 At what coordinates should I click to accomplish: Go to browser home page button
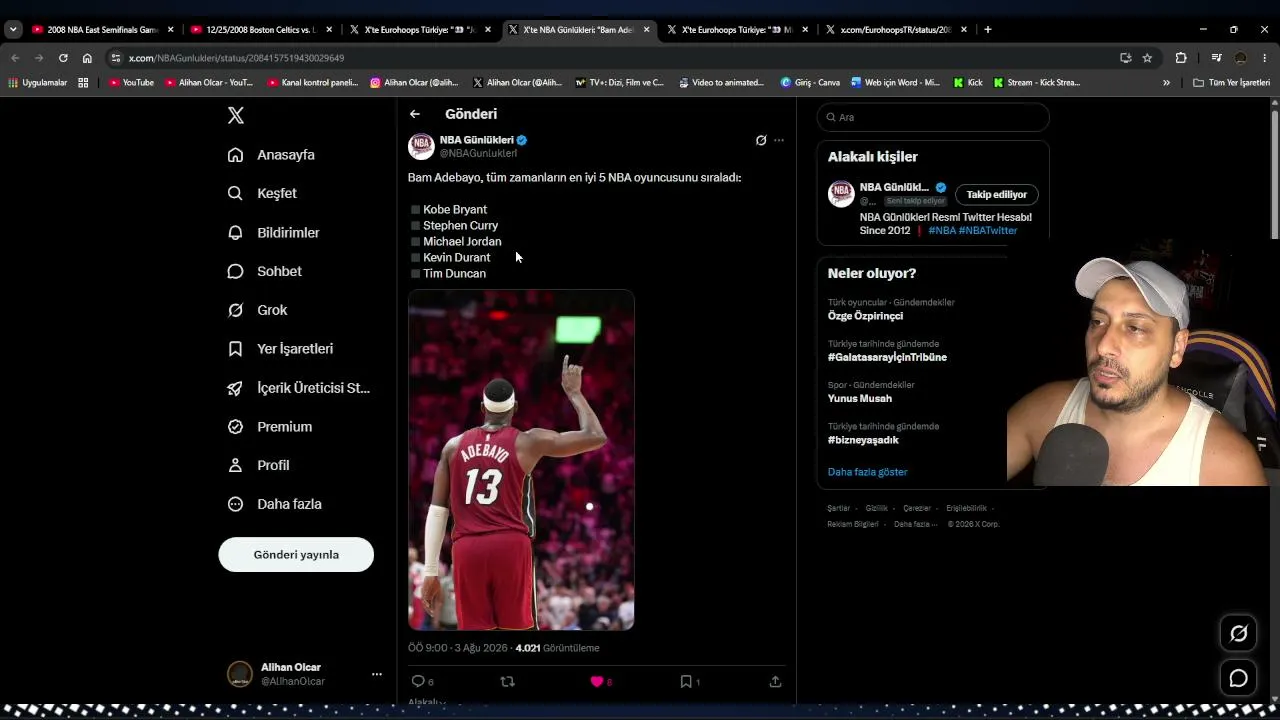87,58
